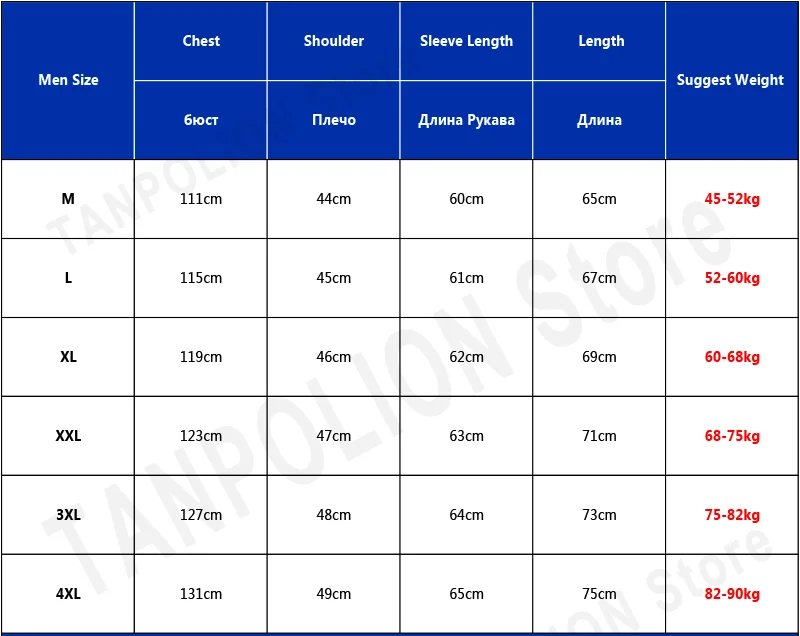Screen dimensions: 800x636
Task: Click the Suggest Weight header
Action: (730, 80)
